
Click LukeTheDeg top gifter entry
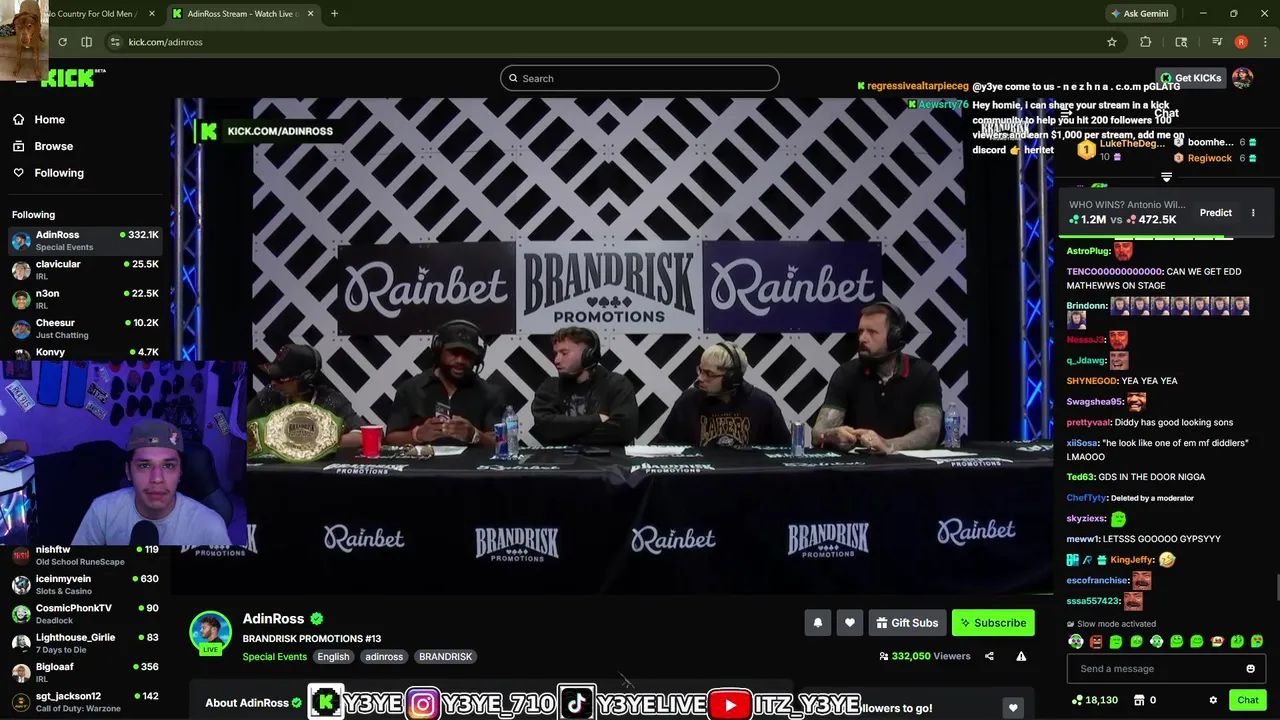(x=1121, y=149)
